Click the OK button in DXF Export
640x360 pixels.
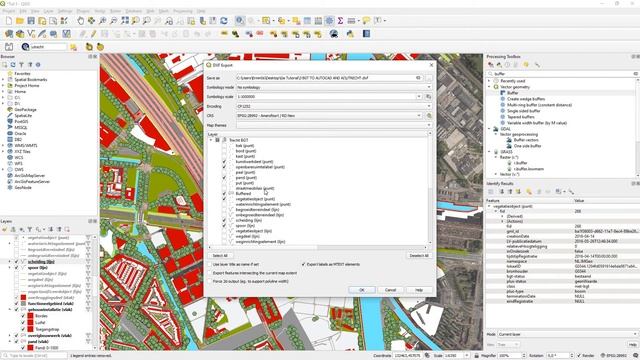point(362,290)
